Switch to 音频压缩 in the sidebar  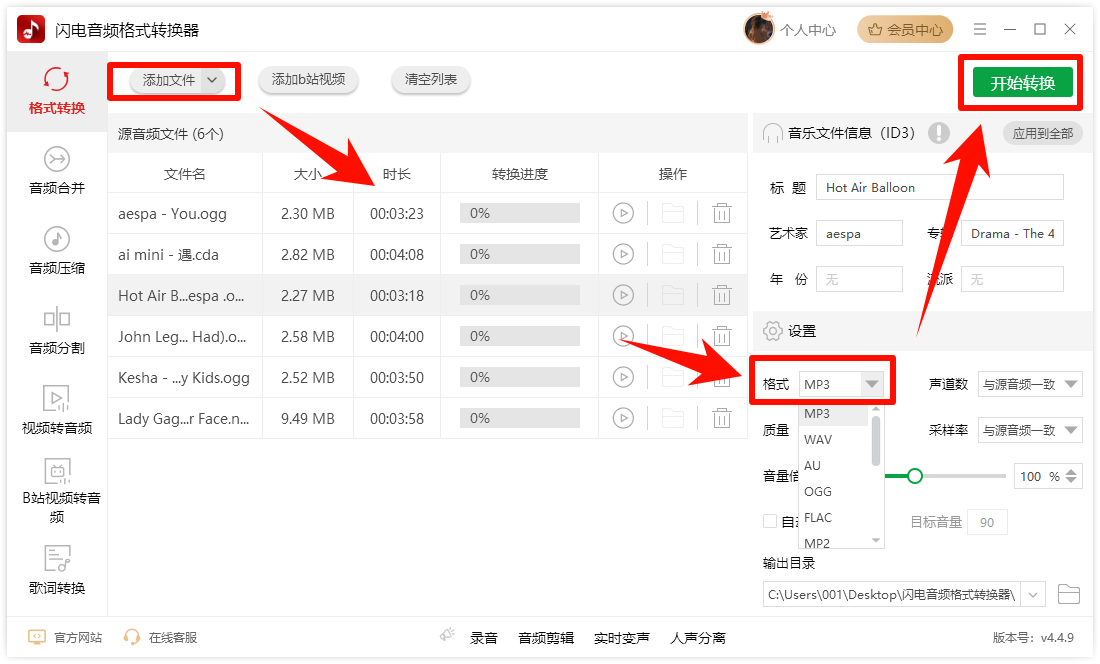[56, 250]
